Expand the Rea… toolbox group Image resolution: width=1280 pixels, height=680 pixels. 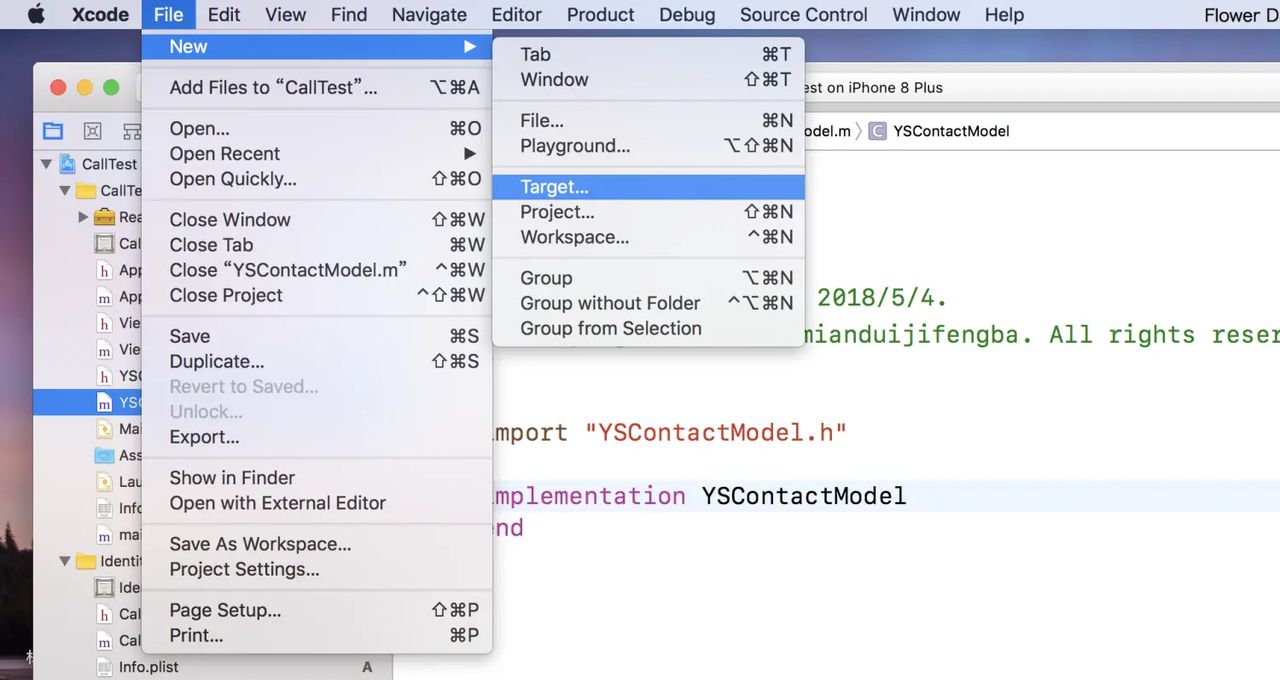[x=84, y=217]
